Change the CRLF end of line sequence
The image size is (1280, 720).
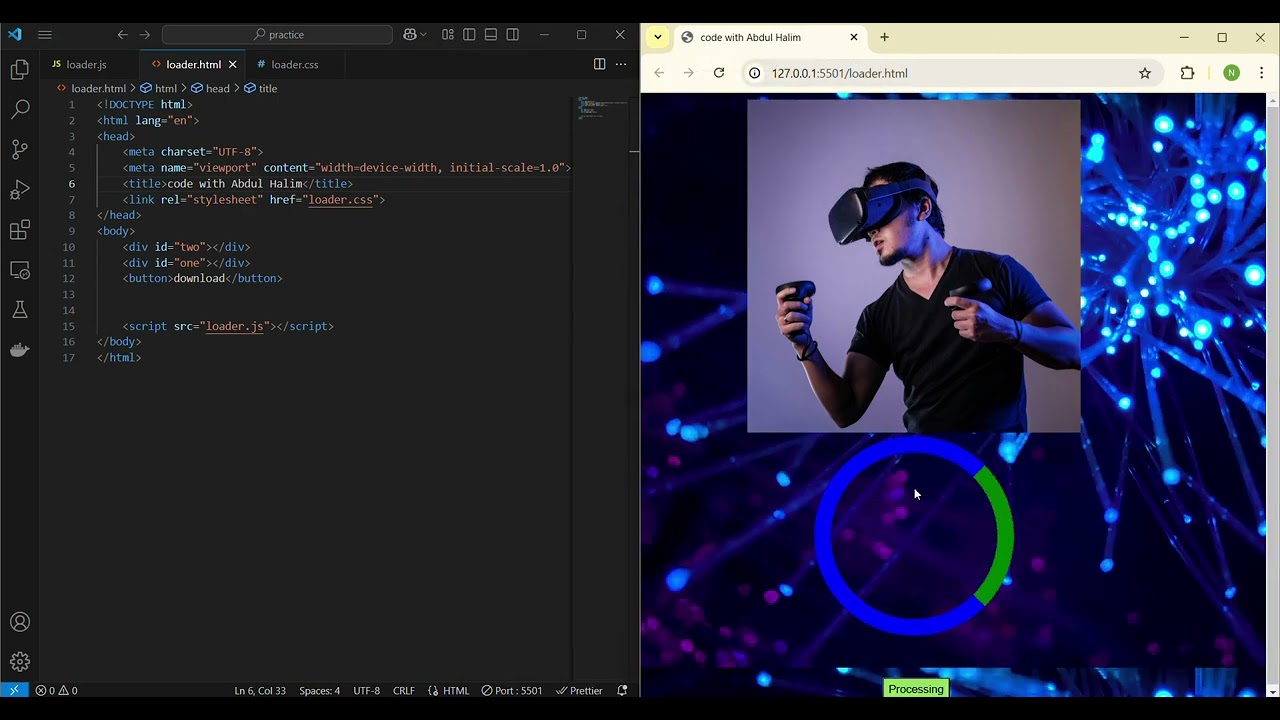coord(404,690)
